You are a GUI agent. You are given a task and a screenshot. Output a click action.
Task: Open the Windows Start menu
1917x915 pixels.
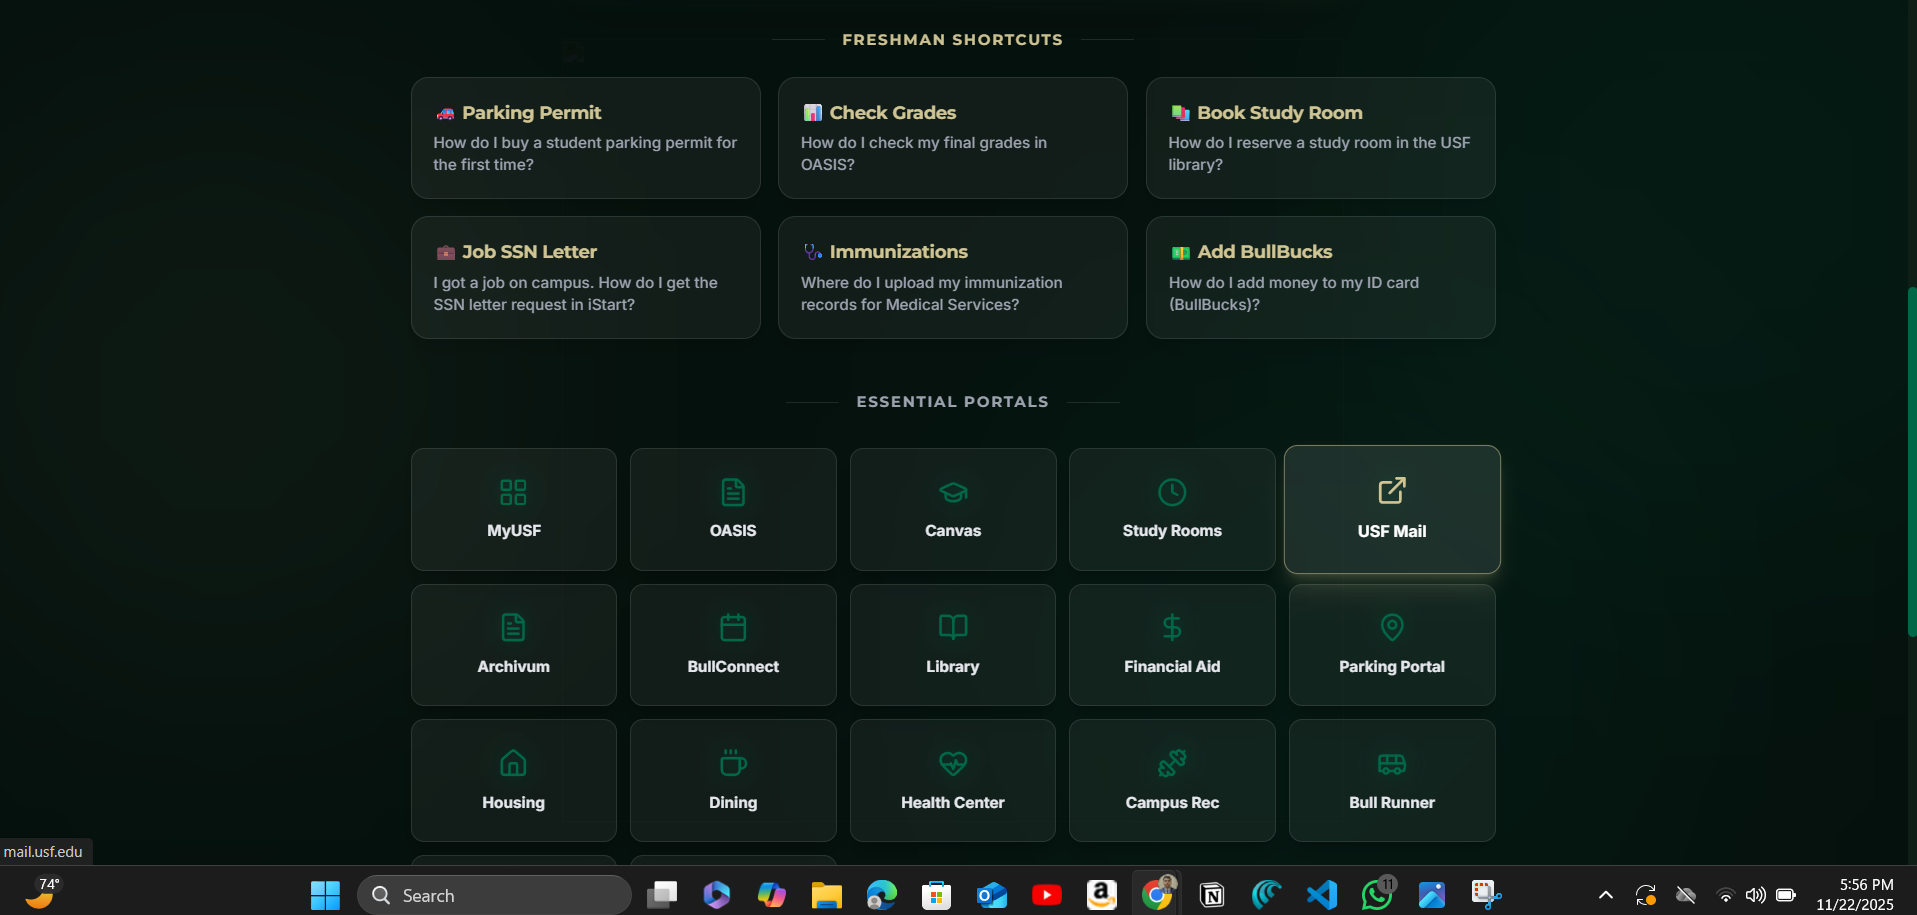325,895
